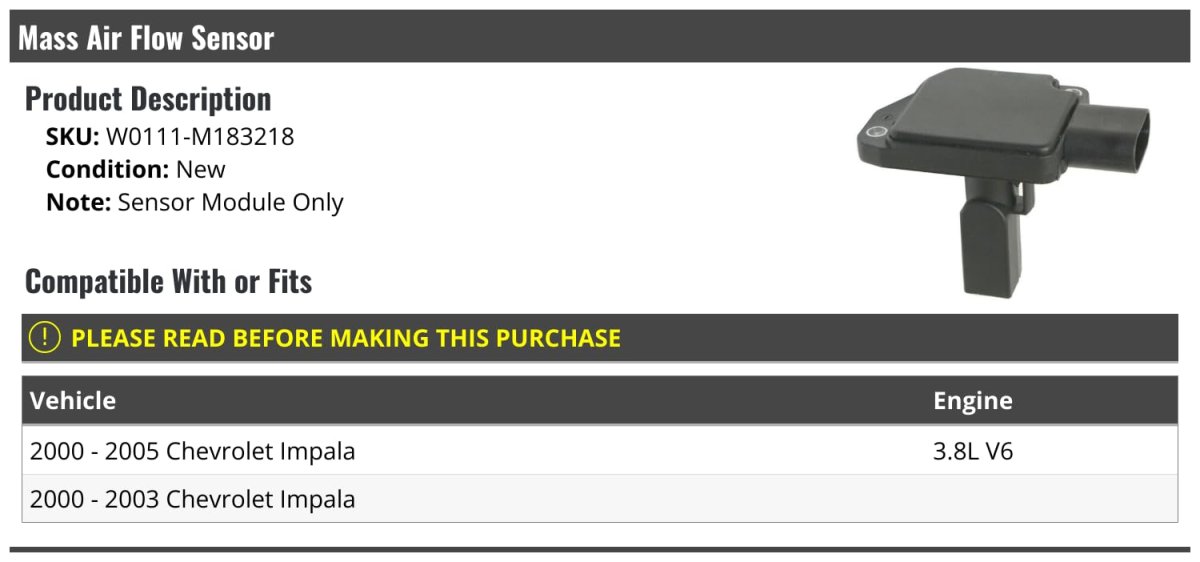
Task: Click the bold Note label
Action: point(77,202)
